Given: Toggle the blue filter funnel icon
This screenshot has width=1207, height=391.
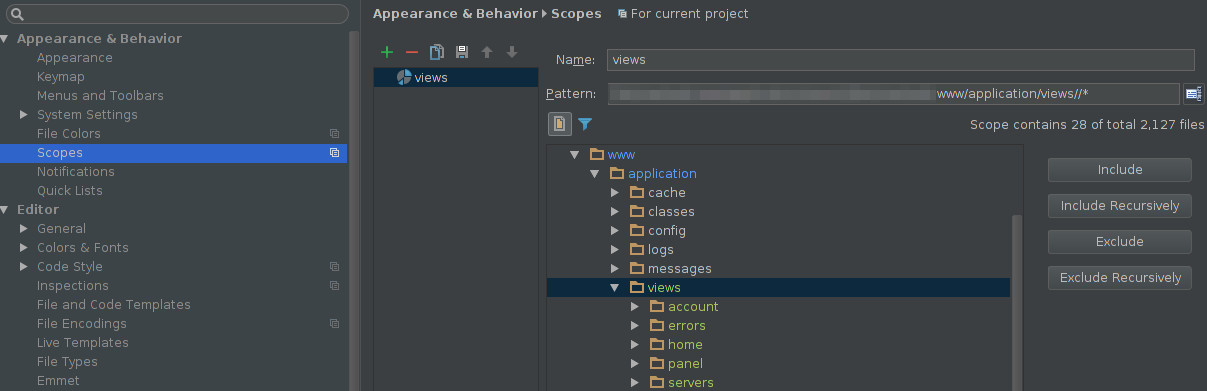Looking at the screenshot, I should [585, 124].
